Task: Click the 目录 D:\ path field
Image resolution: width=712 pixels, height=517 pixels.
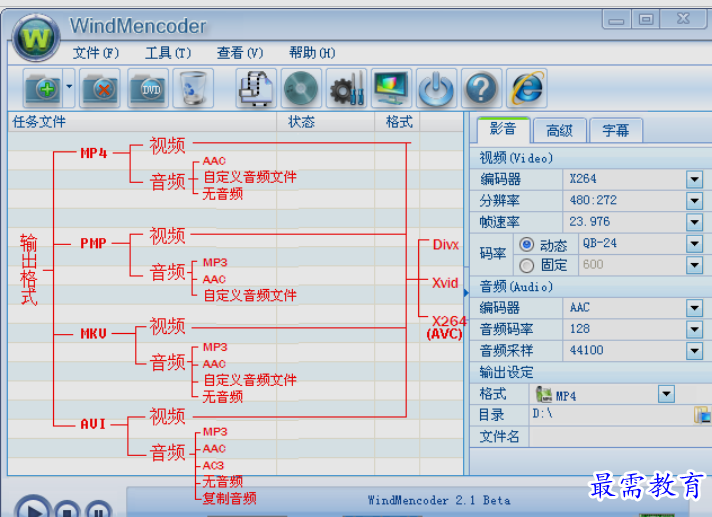Action: click(x=611, y=415)
